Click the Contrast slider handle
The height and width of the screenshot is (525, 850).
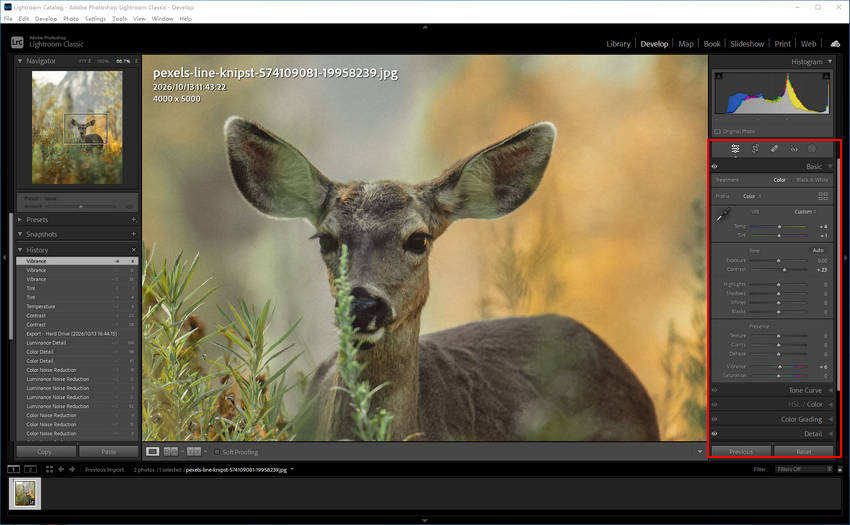click(784, 270)
